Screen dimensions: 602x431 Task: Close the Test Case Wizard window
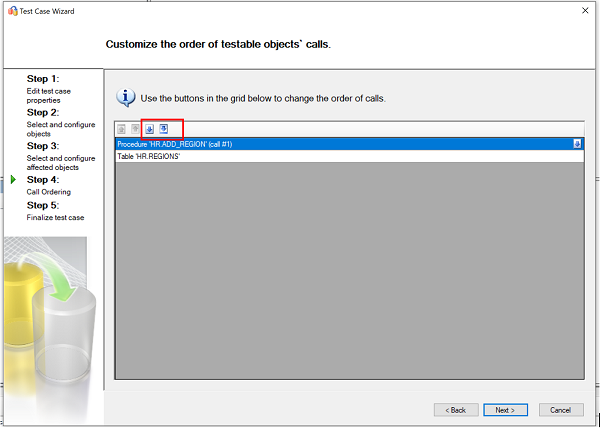pos(585,11)
